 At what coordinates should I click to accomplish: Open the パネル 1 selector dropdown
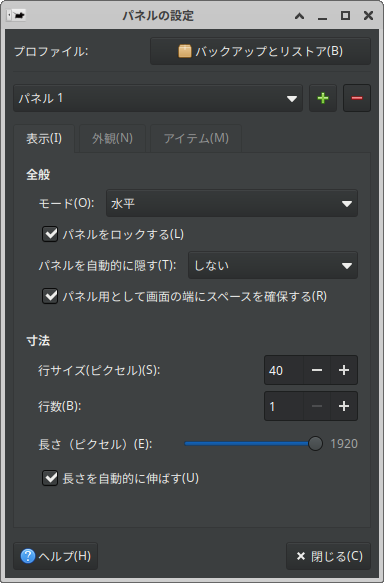[x=158, y=98]
